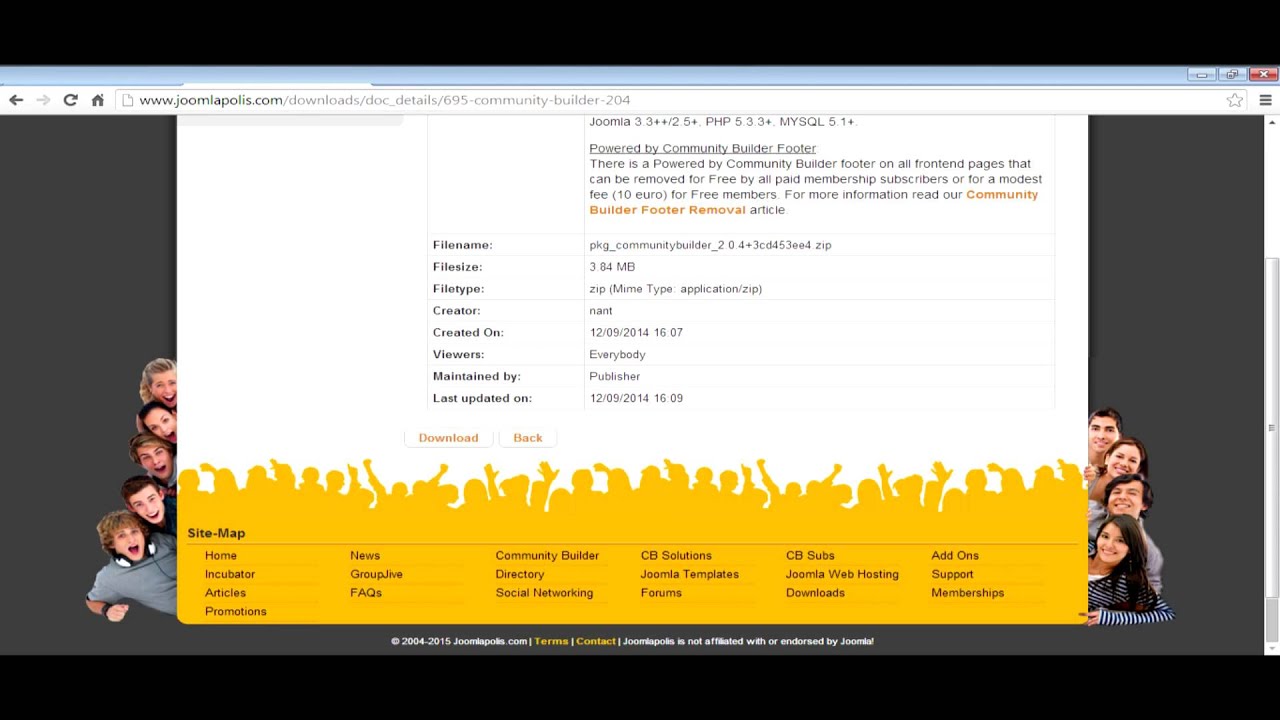Restore down the browser window
Image resolution: width=1280 pixels, height=720 pixels.
[1232, 74]
